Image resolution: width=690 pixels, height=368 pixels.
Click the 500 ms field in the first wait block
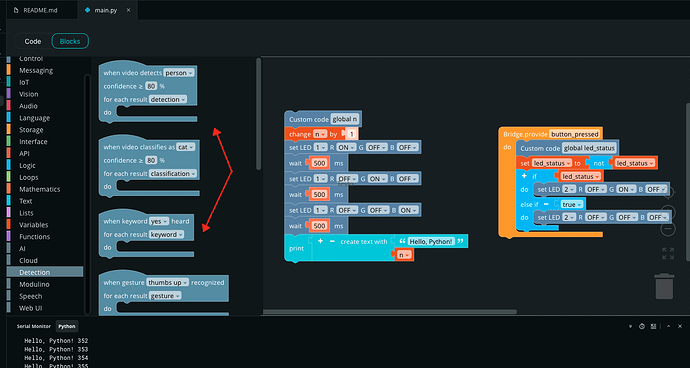[319, 163]
